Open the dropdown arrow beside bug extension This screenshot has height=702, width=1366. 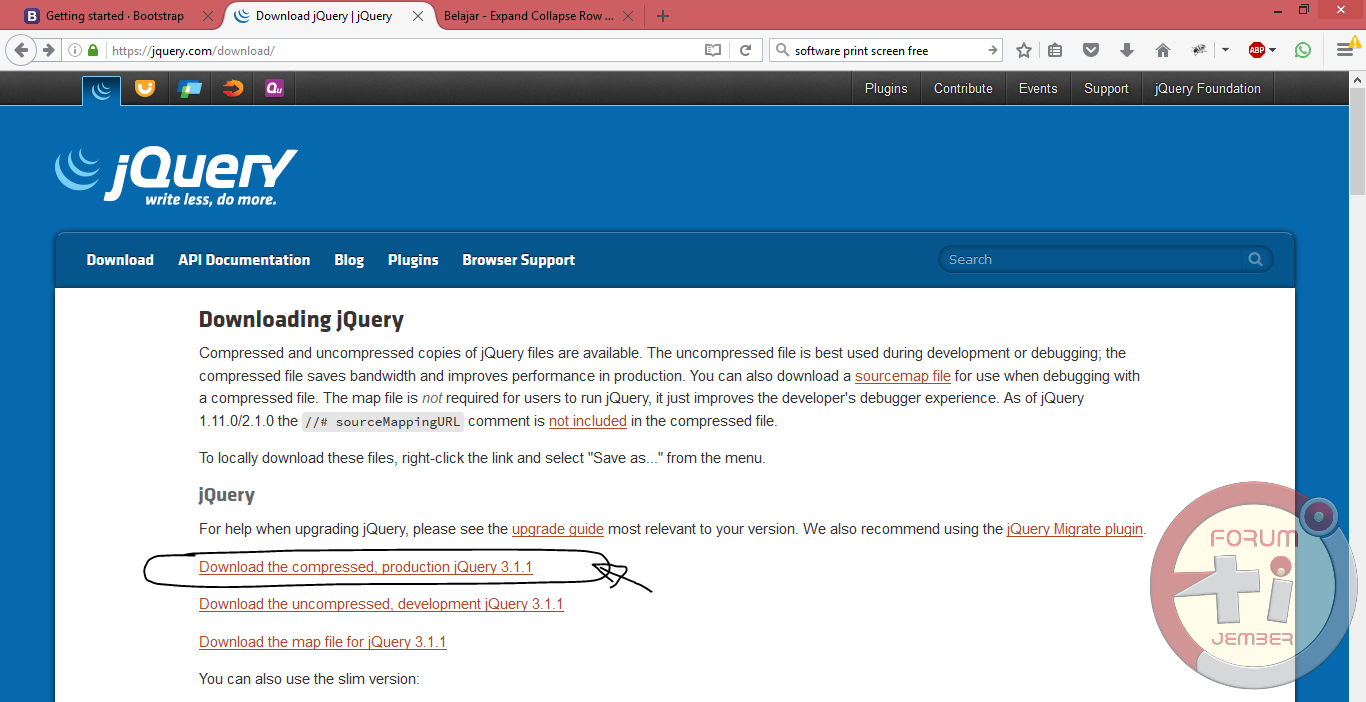[x=1225, y=50]
